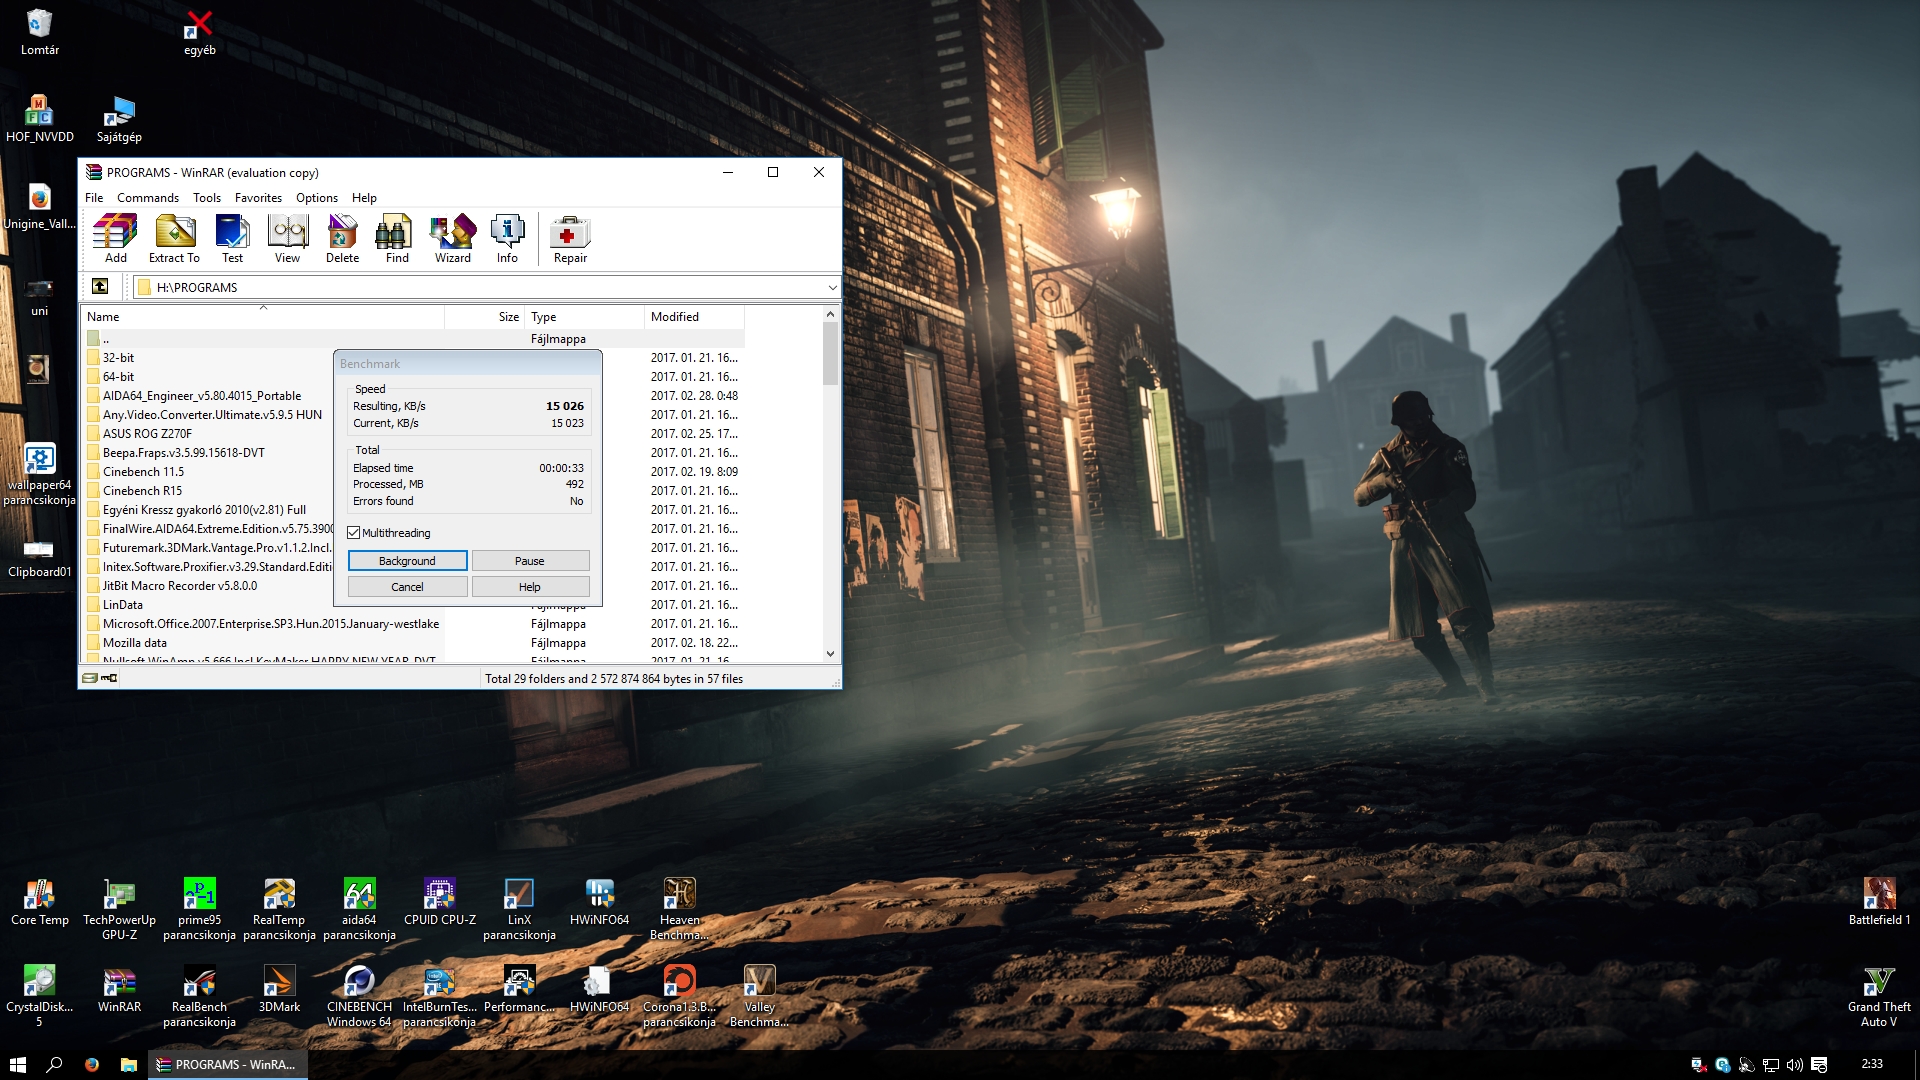Open the Help menu
1920x1080 pixels.
tap(364, 198)
